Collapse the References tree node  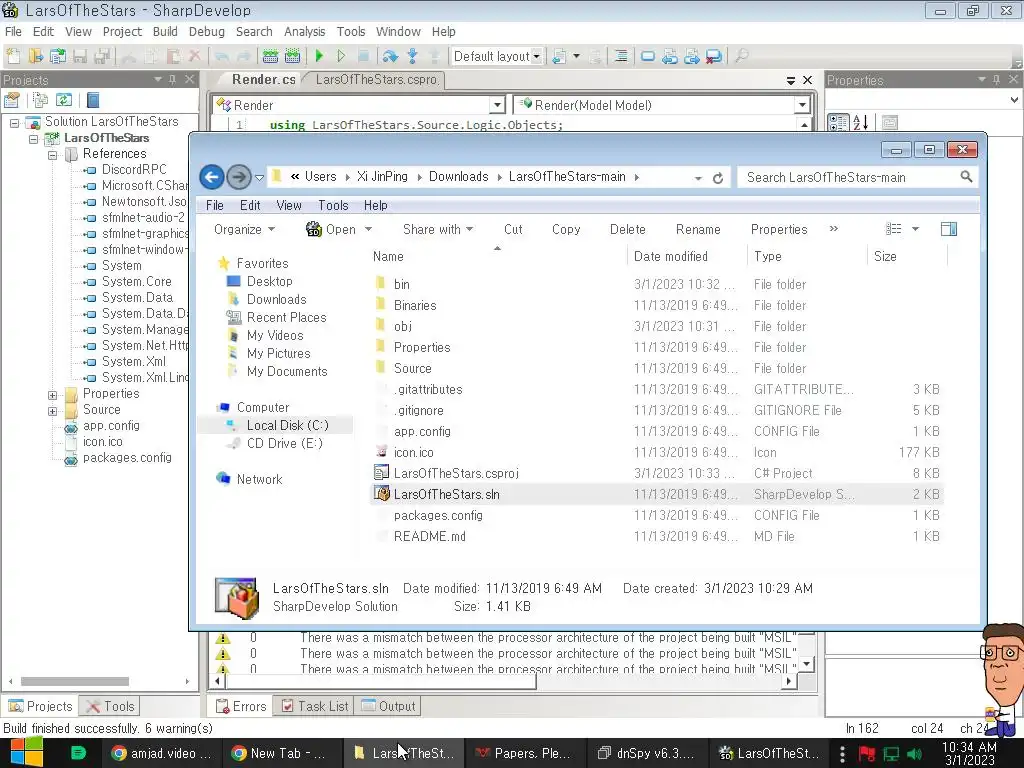click(x=52, y=155)
